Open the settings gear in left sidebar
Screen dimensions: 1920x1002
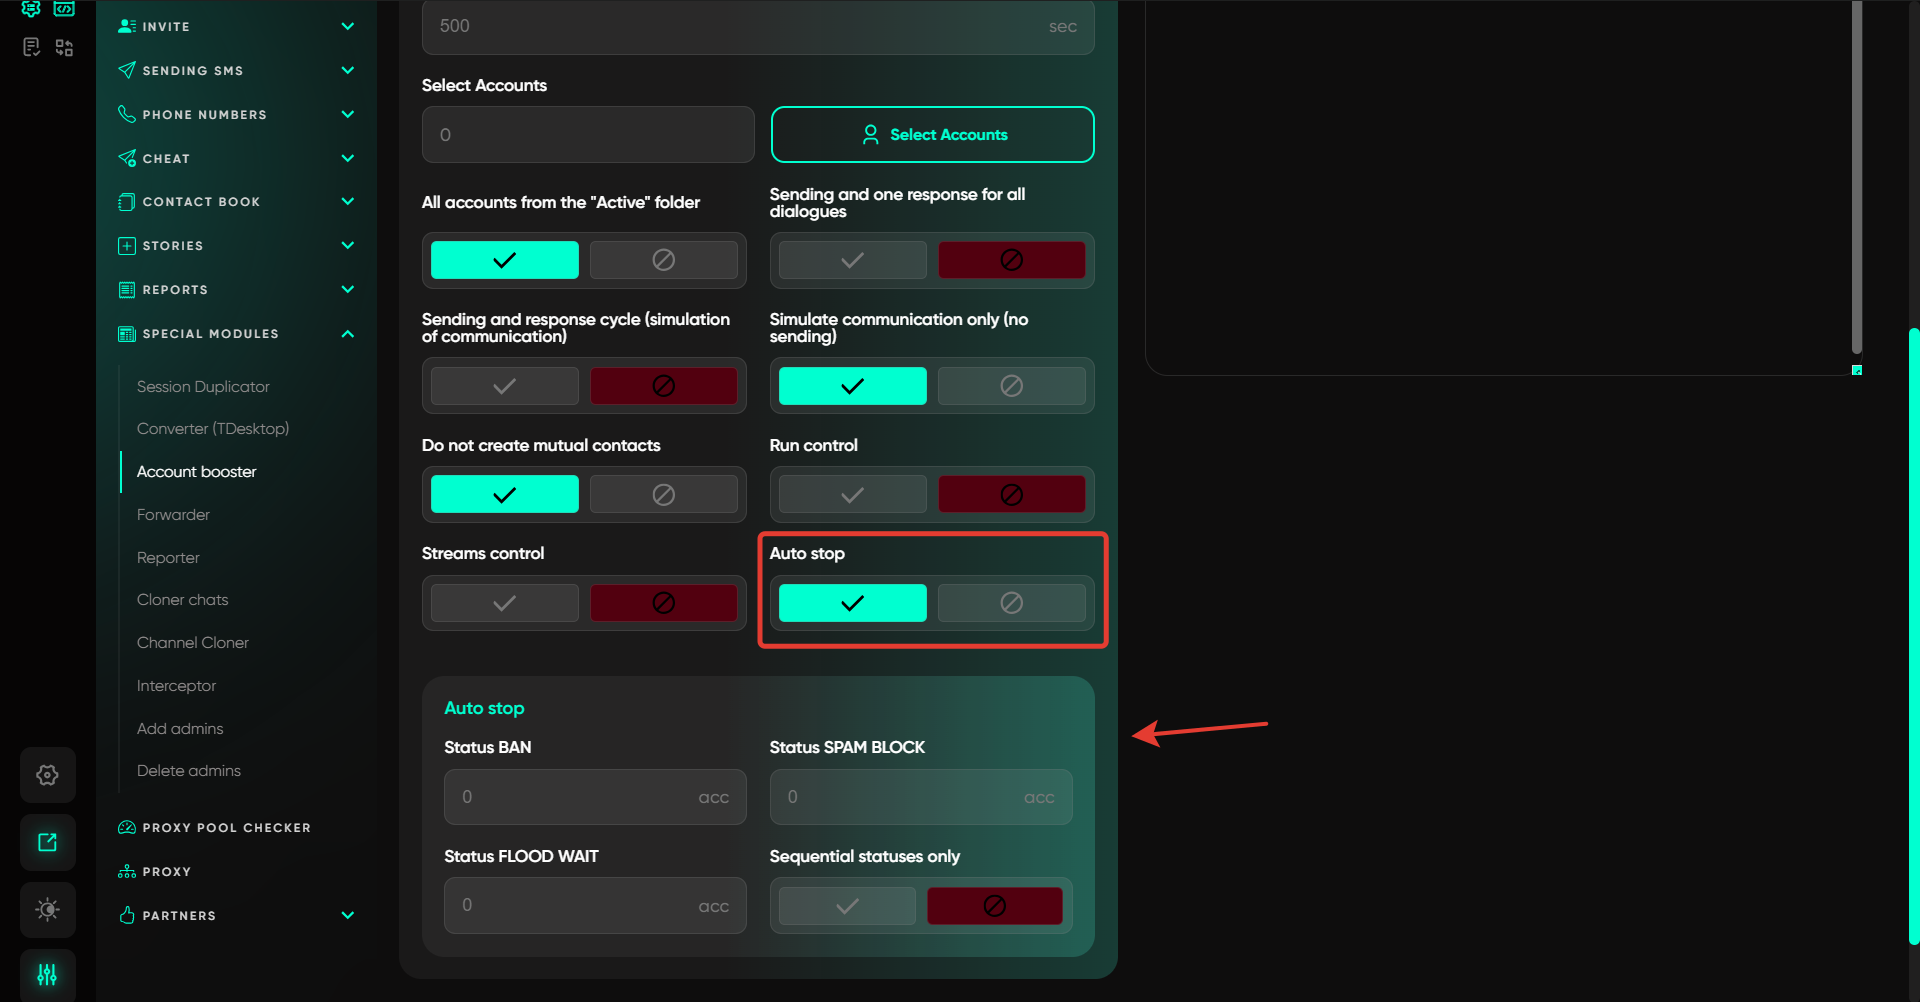click(47, 775)
